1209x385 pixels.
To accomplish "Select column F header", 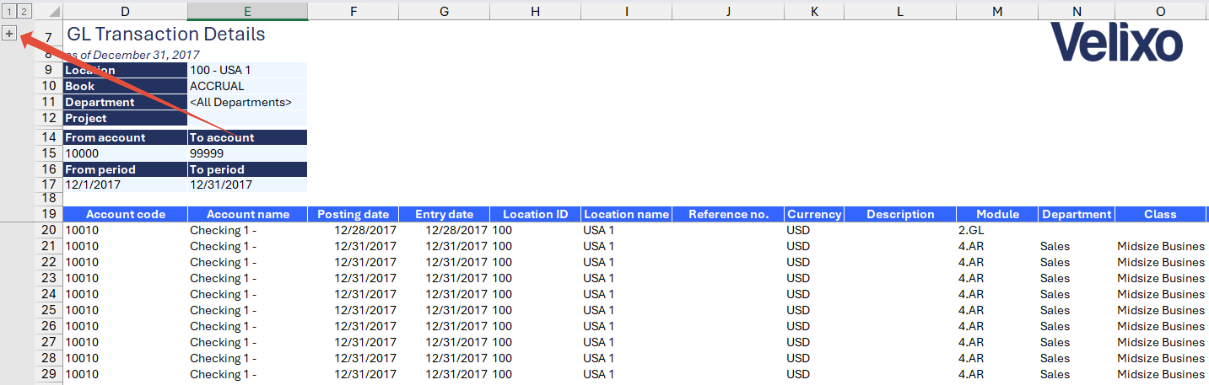I will tap(353, 10).
